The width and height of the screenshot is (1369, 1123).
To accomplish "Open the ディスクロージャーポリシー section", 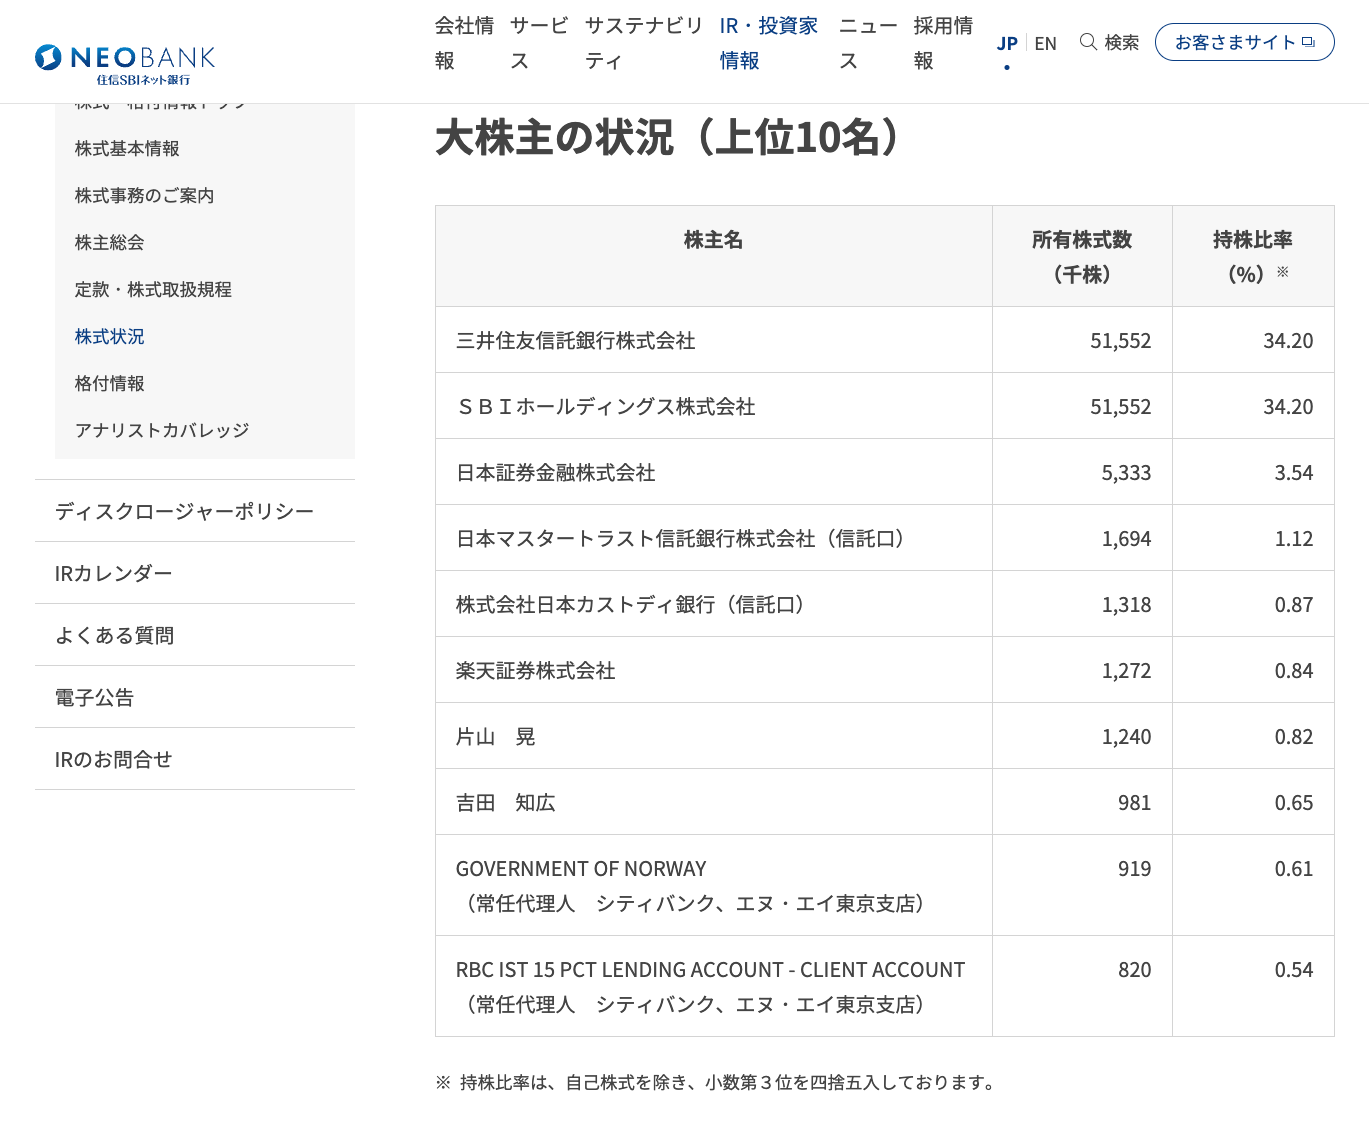I will point(195,511).
